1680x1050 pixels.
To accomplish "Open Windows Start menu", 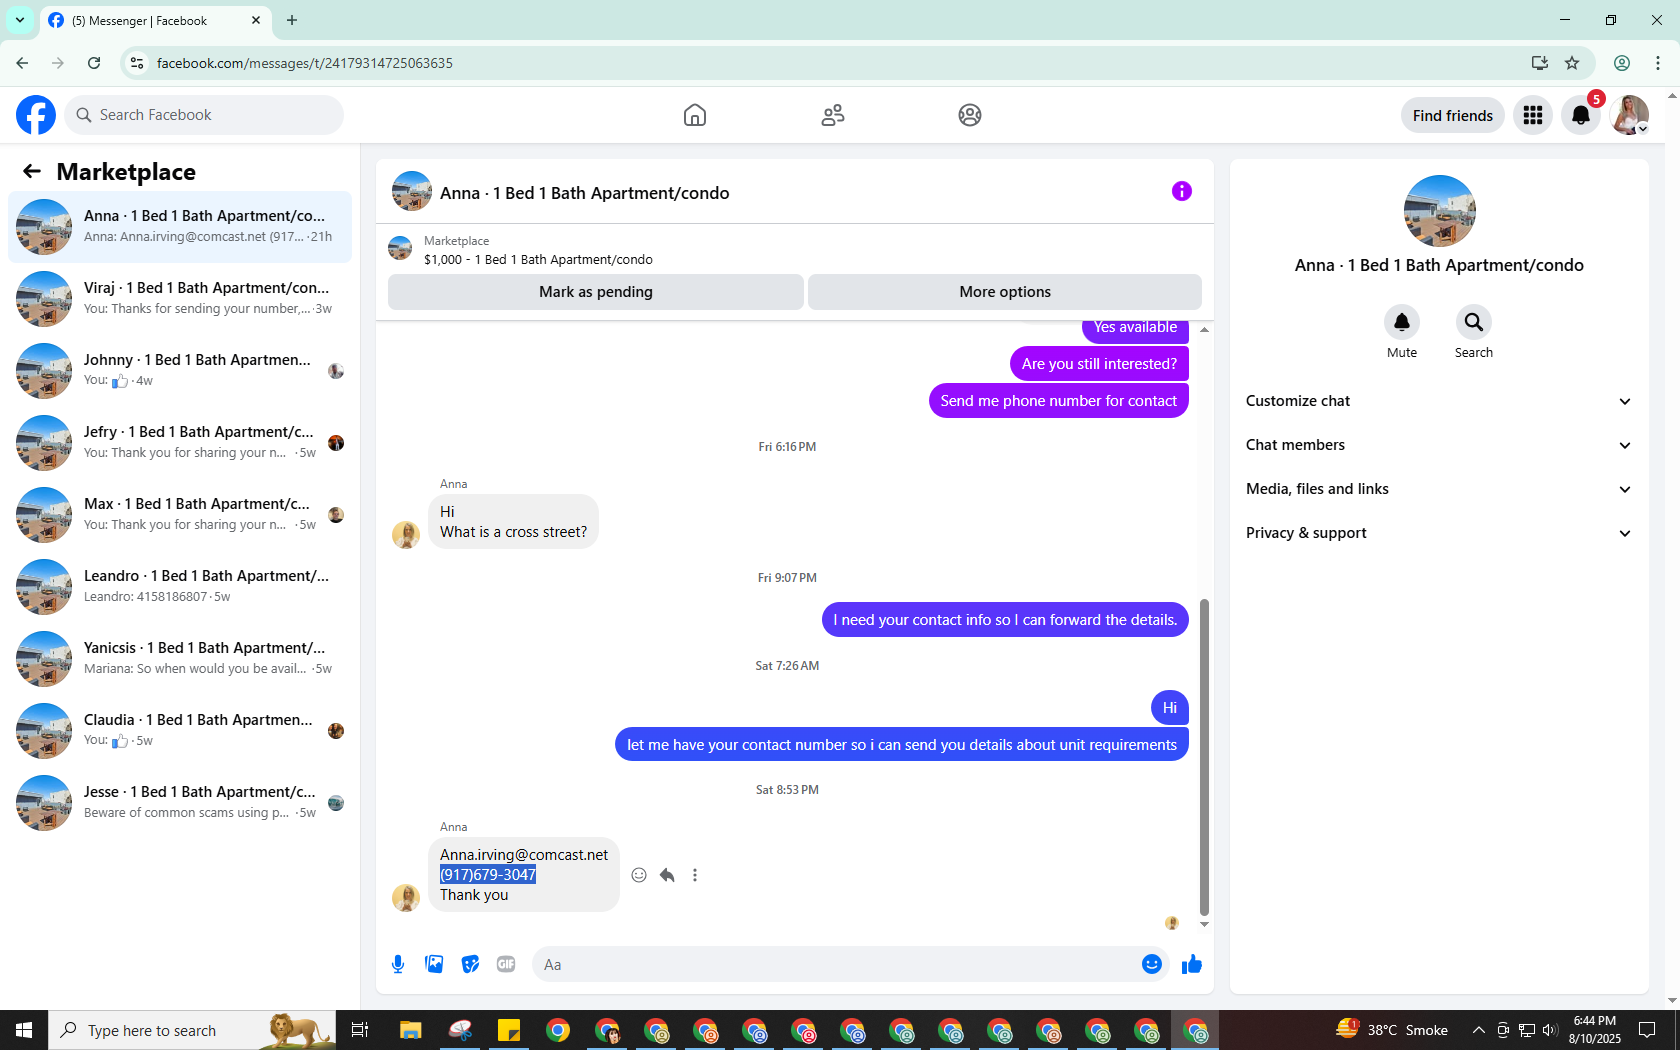I will 24,1030.
